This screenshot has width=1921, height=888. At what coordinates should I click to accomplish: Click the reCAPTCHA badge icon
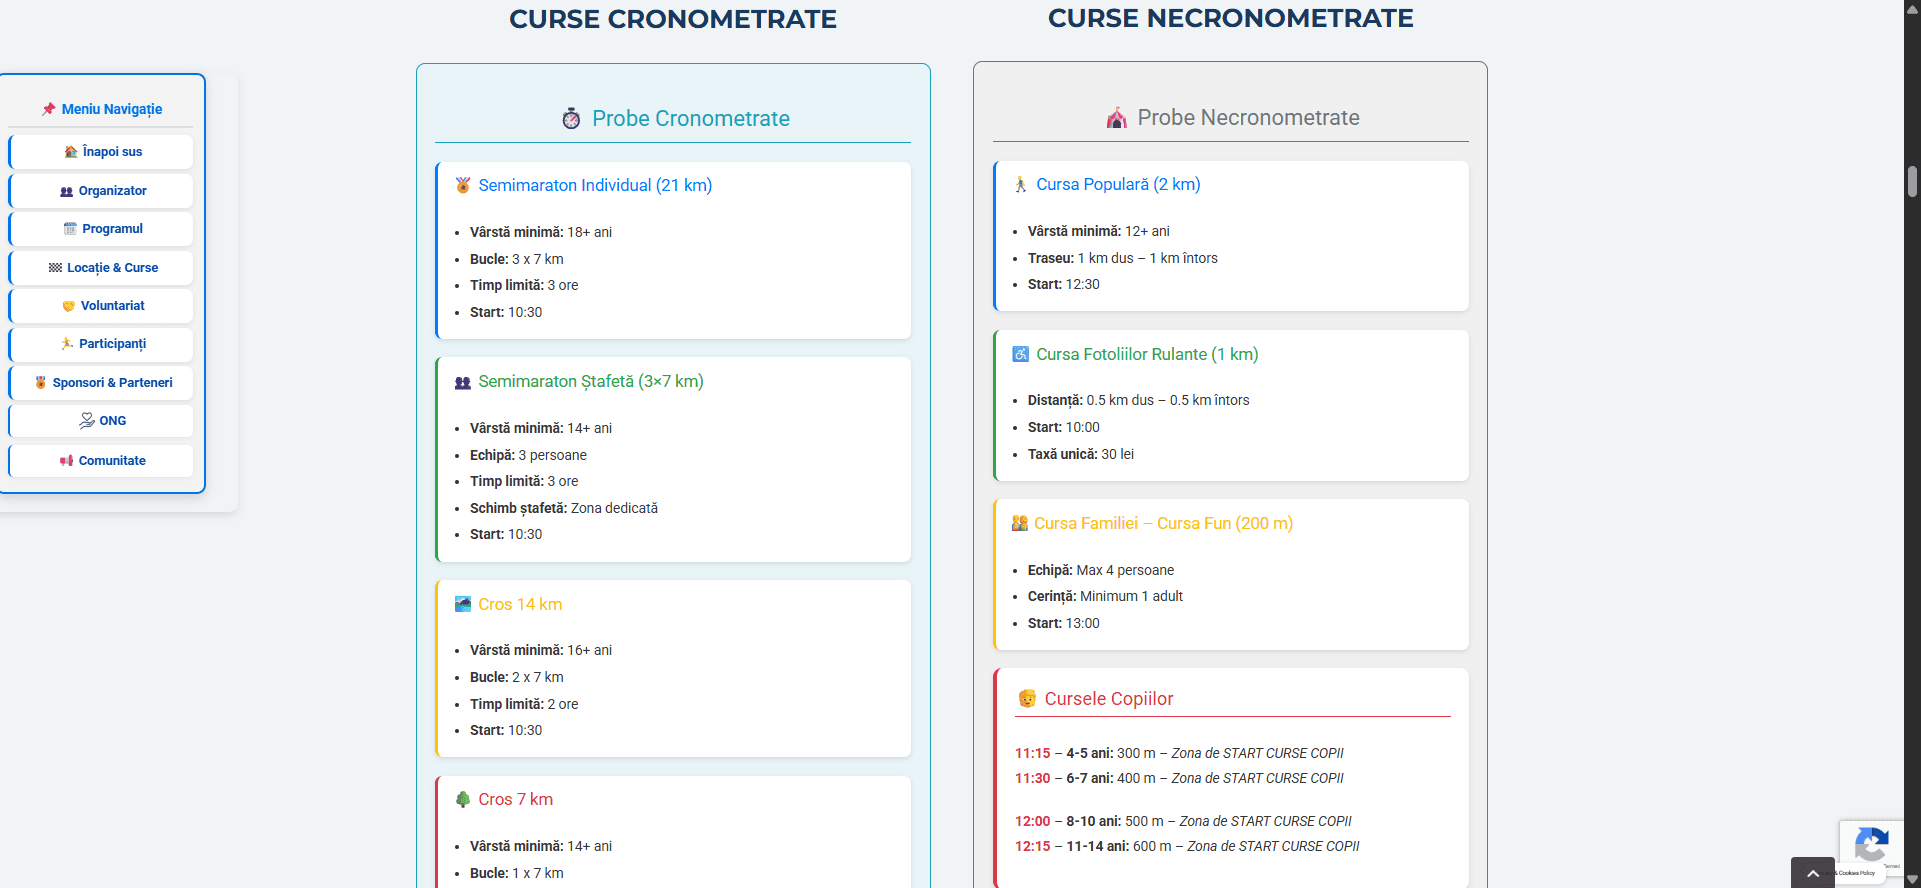[1871, 845]
